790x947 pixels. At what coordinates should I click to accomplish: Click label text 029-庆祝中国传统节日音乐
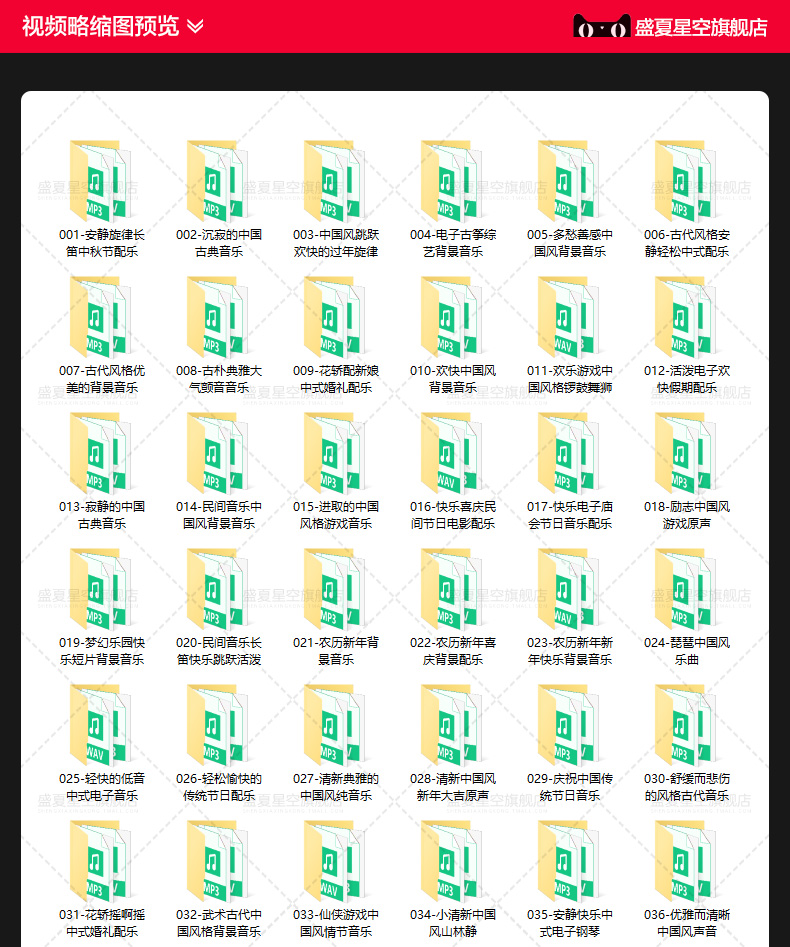click(570, 786)
